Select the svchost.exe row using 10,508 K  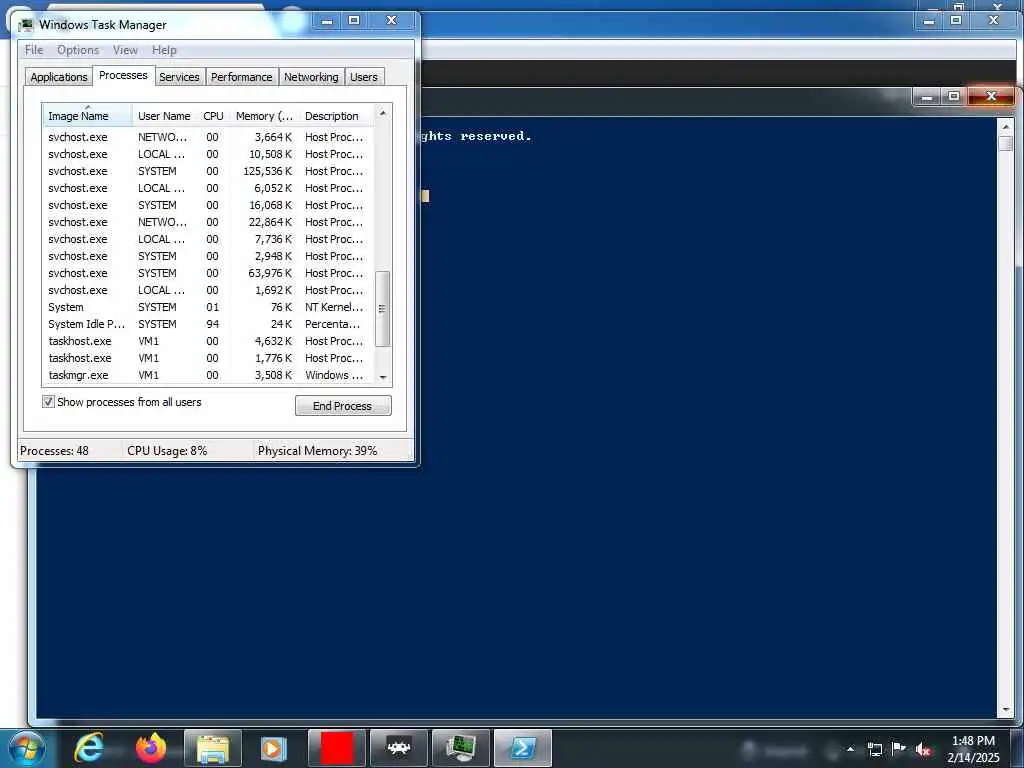click(208, 154)
